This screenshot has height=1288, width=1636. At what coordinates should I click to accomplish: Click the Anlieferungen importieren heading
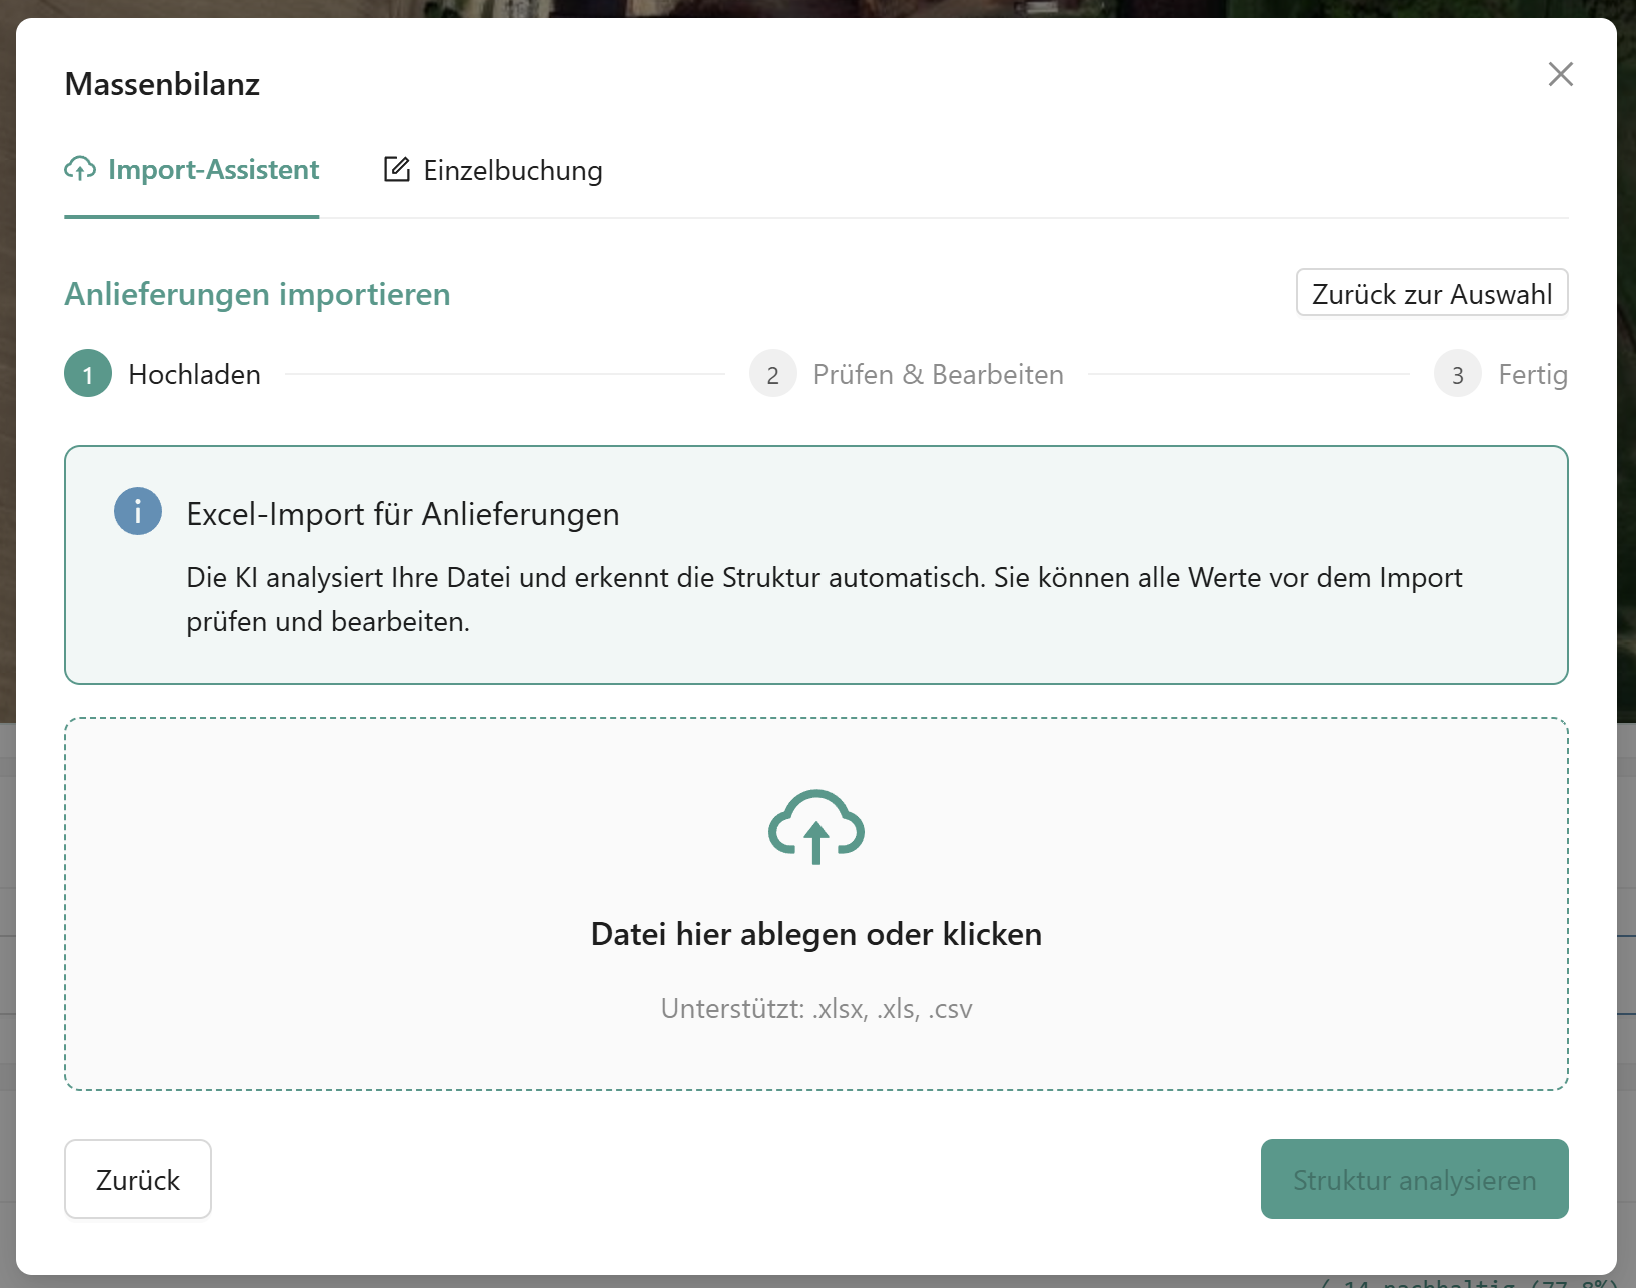(257, 294)
